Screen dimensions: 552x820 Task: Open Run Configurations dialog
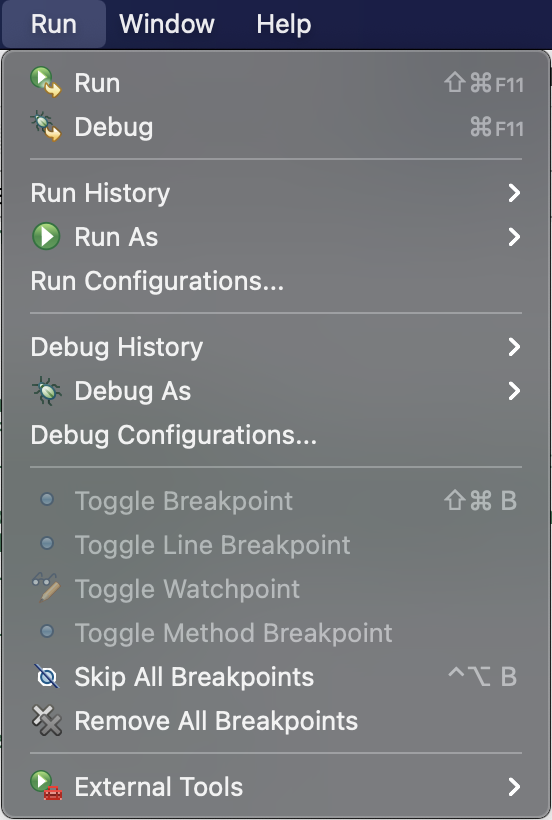pos(276,281)
